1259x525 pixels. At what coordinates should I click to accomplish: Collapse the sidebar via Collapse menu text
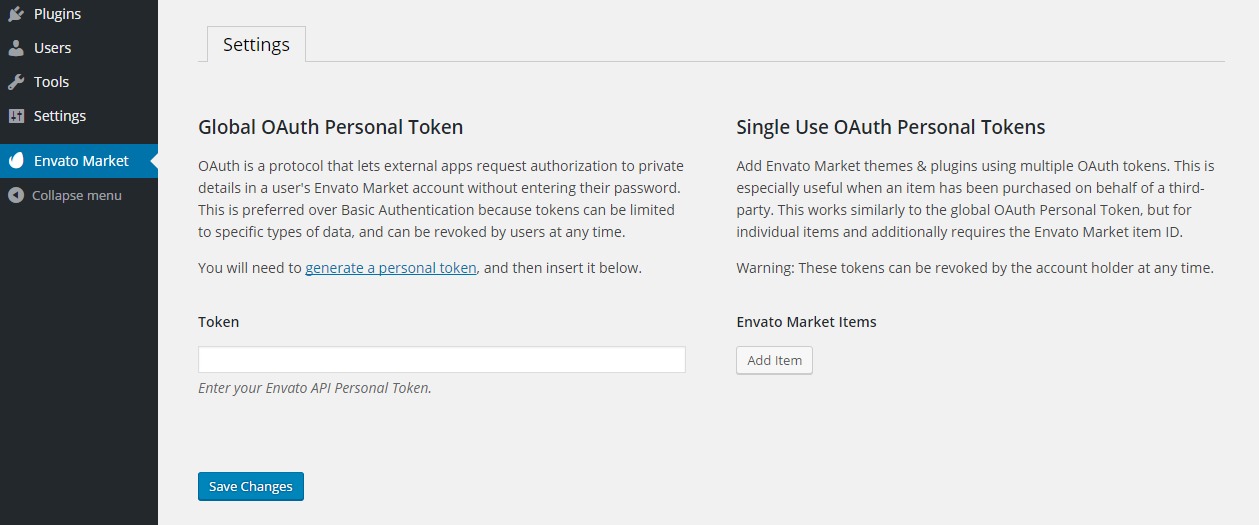tap(77, 195)
